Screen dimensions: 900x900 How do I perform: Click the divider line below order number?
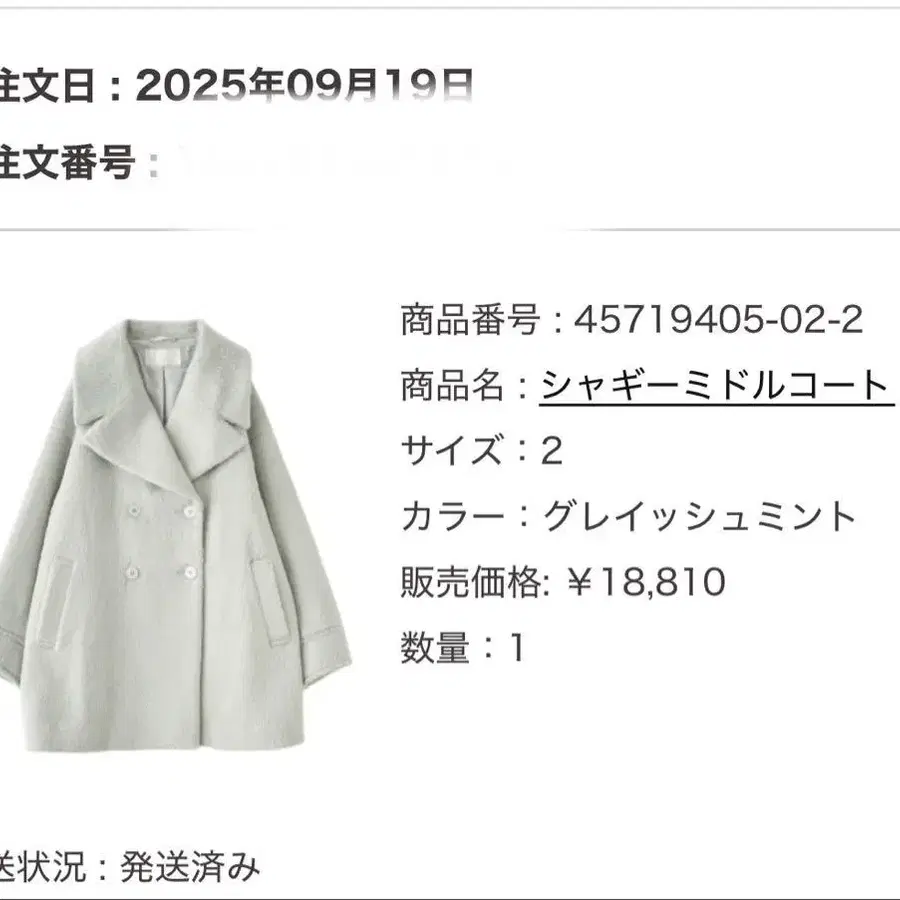point(450,230)
